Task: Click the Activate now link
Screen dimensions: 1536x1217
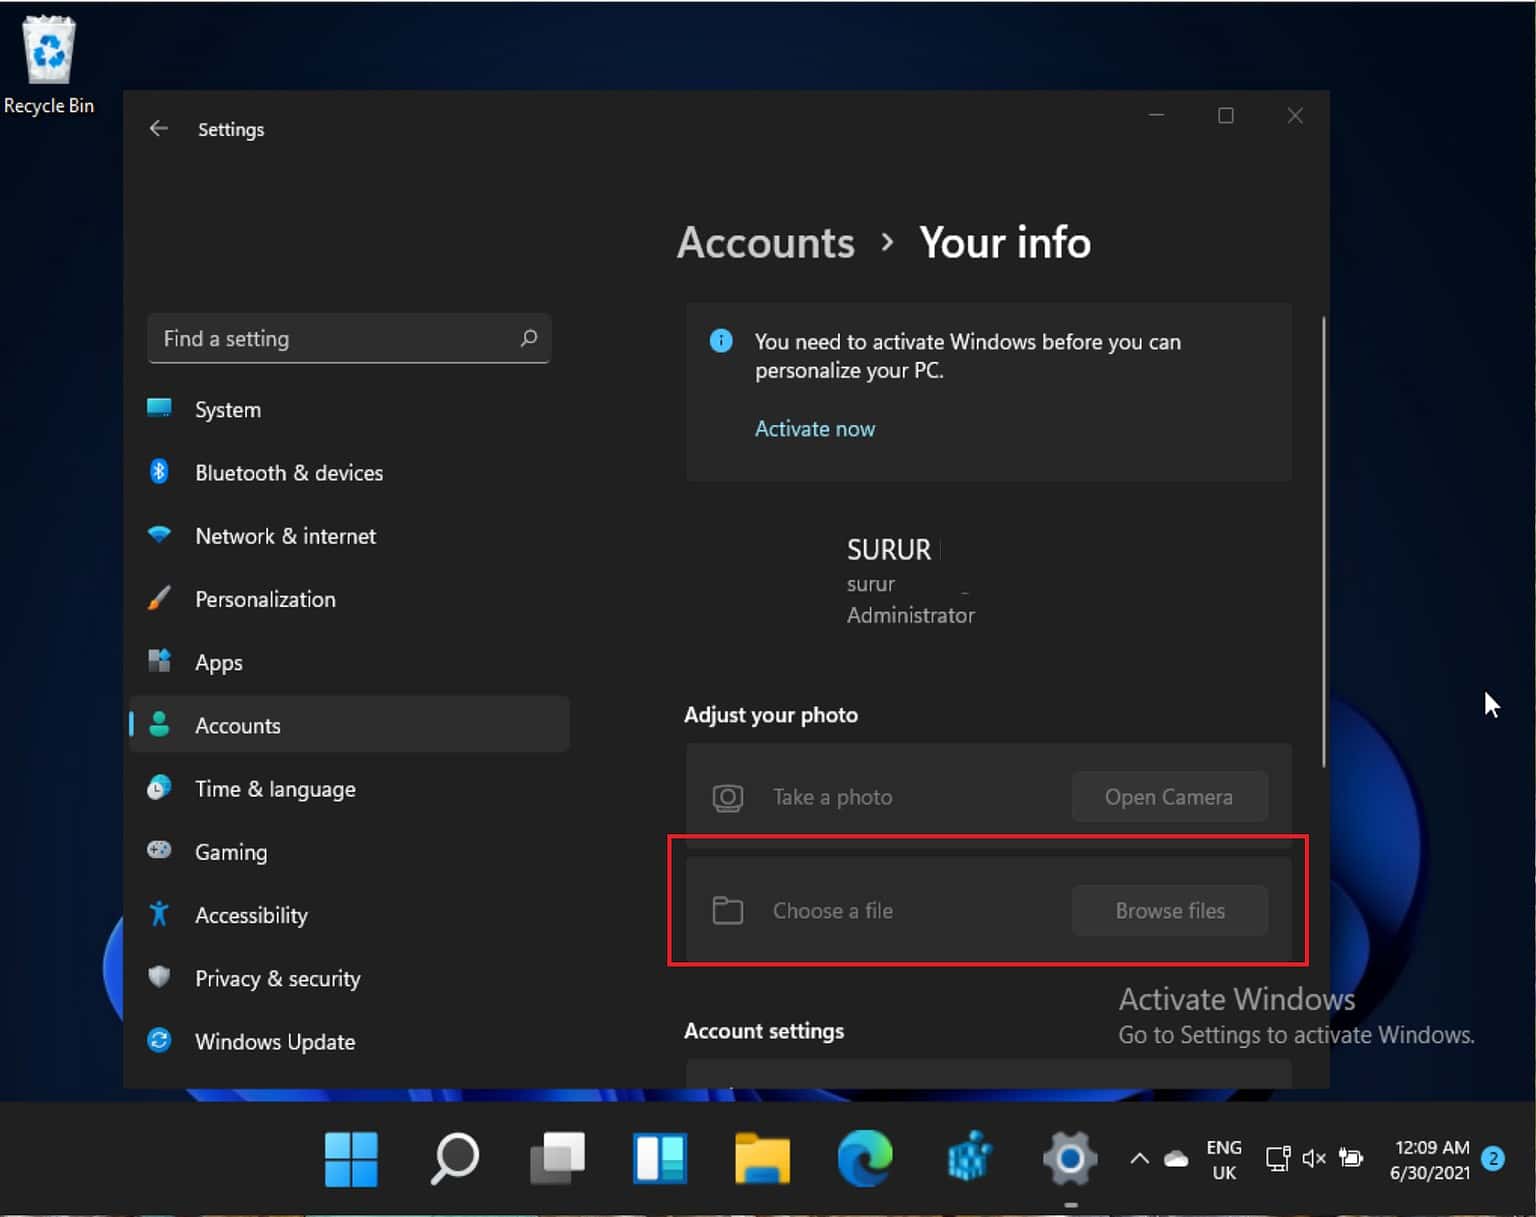Action: [815, 428]
